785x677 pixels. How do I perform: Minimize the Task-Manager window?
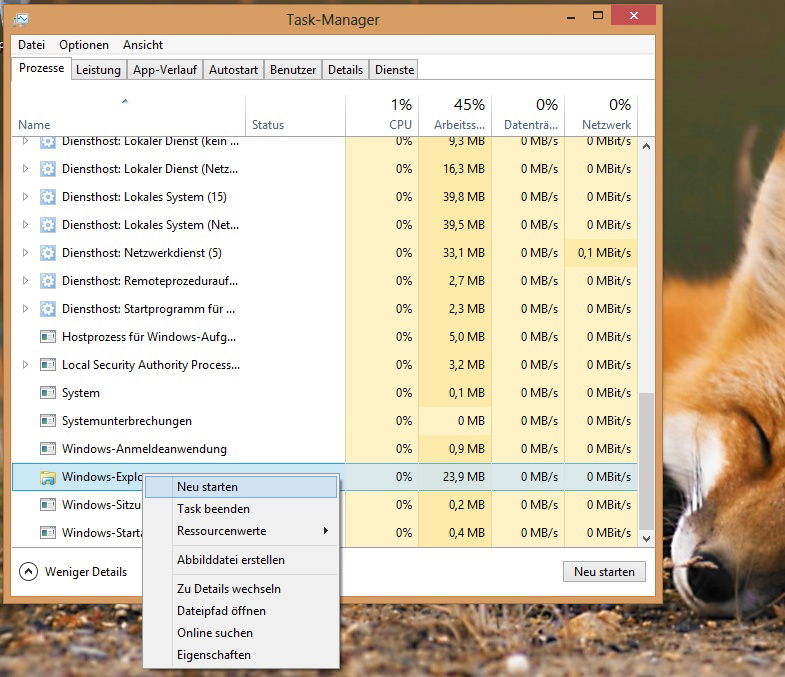pyautogui.click(x=571, y=16)
